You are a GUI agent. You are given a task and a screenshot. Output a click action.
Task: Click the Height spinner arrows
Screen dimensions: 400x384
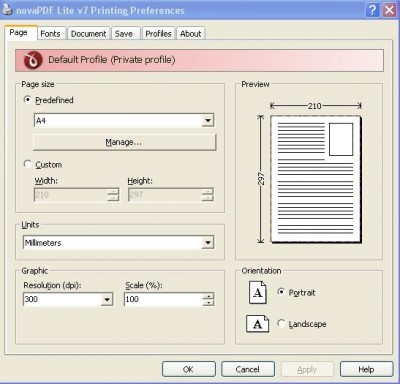(208, 195)
